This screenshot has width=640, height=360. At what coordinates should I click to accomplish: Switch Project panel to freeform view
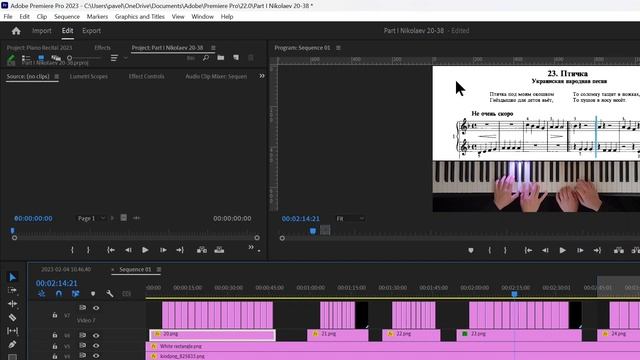56,58
